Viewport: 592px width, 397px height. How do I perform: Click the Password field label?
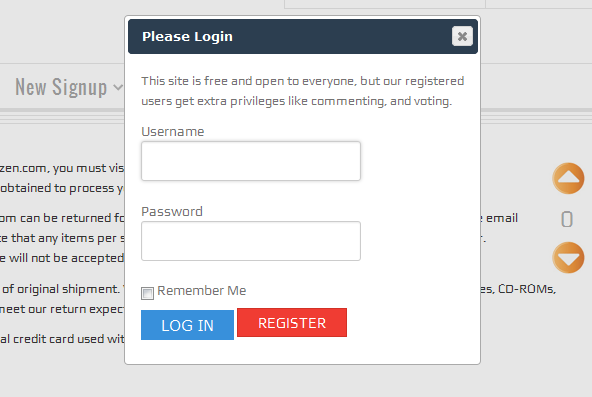point(172,211)
